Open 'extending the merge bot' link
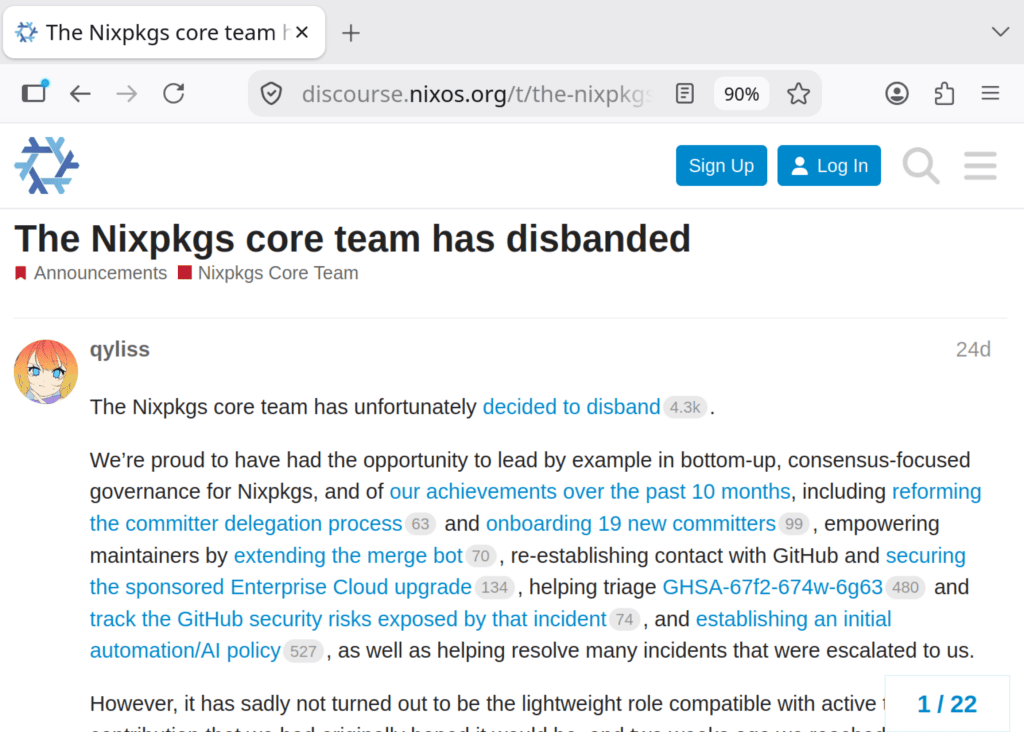The width and height of the screenshot is (1024, 732). click(348, 555)
